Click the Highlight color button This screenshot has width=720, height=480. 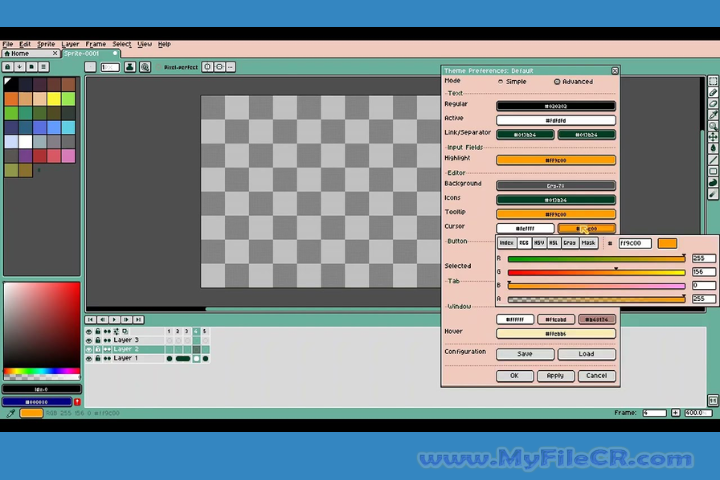(556, 160)
